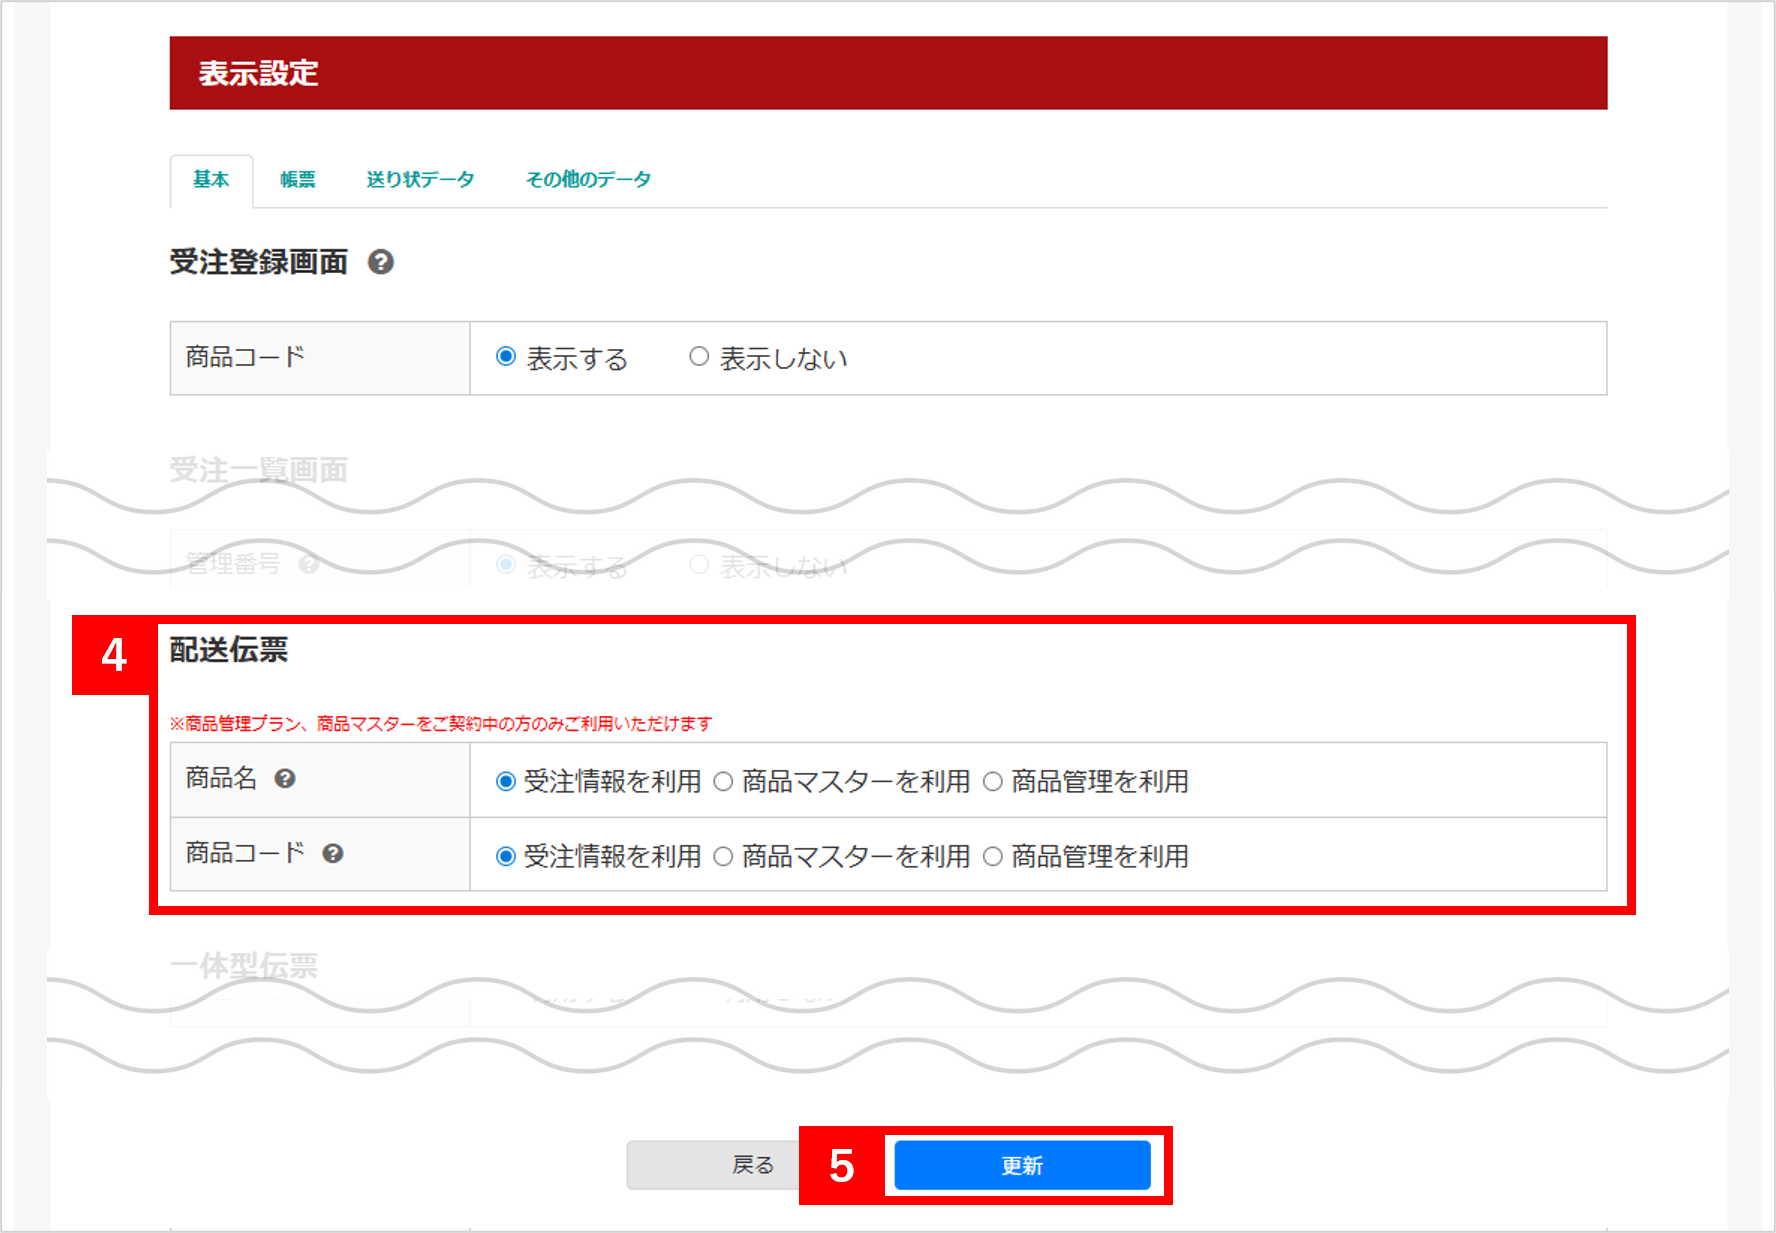Open help for 受注登録画面 heading
Viewport: 1776px width, 1233px height.
point(380,262)
